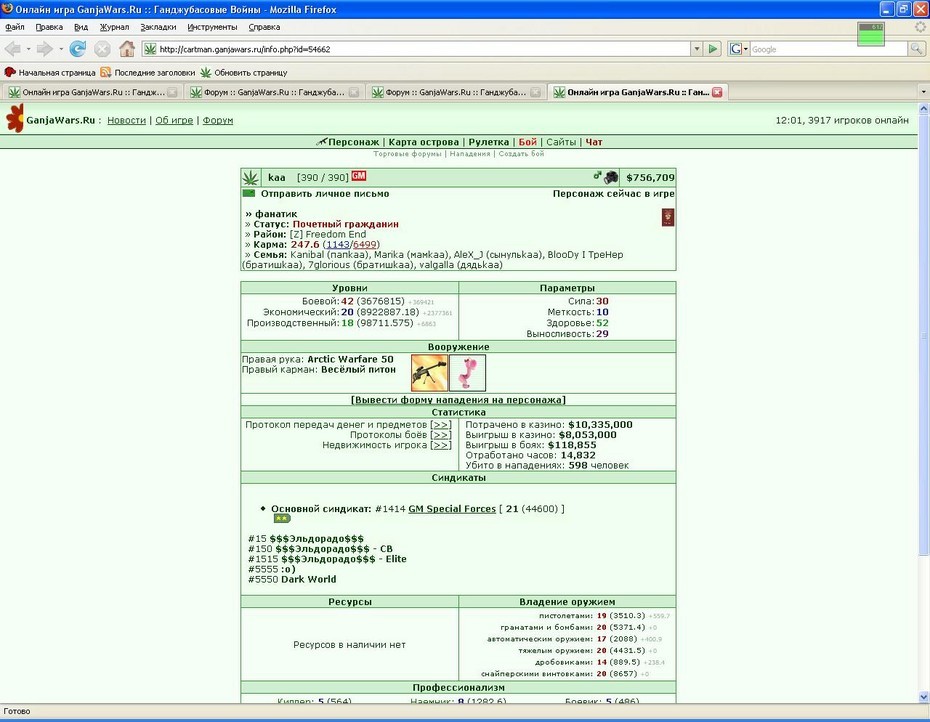The height and width of the screenshot is (722, 930).
Task: Click the envelope icon for personal letter
Action: pos(249,193)
